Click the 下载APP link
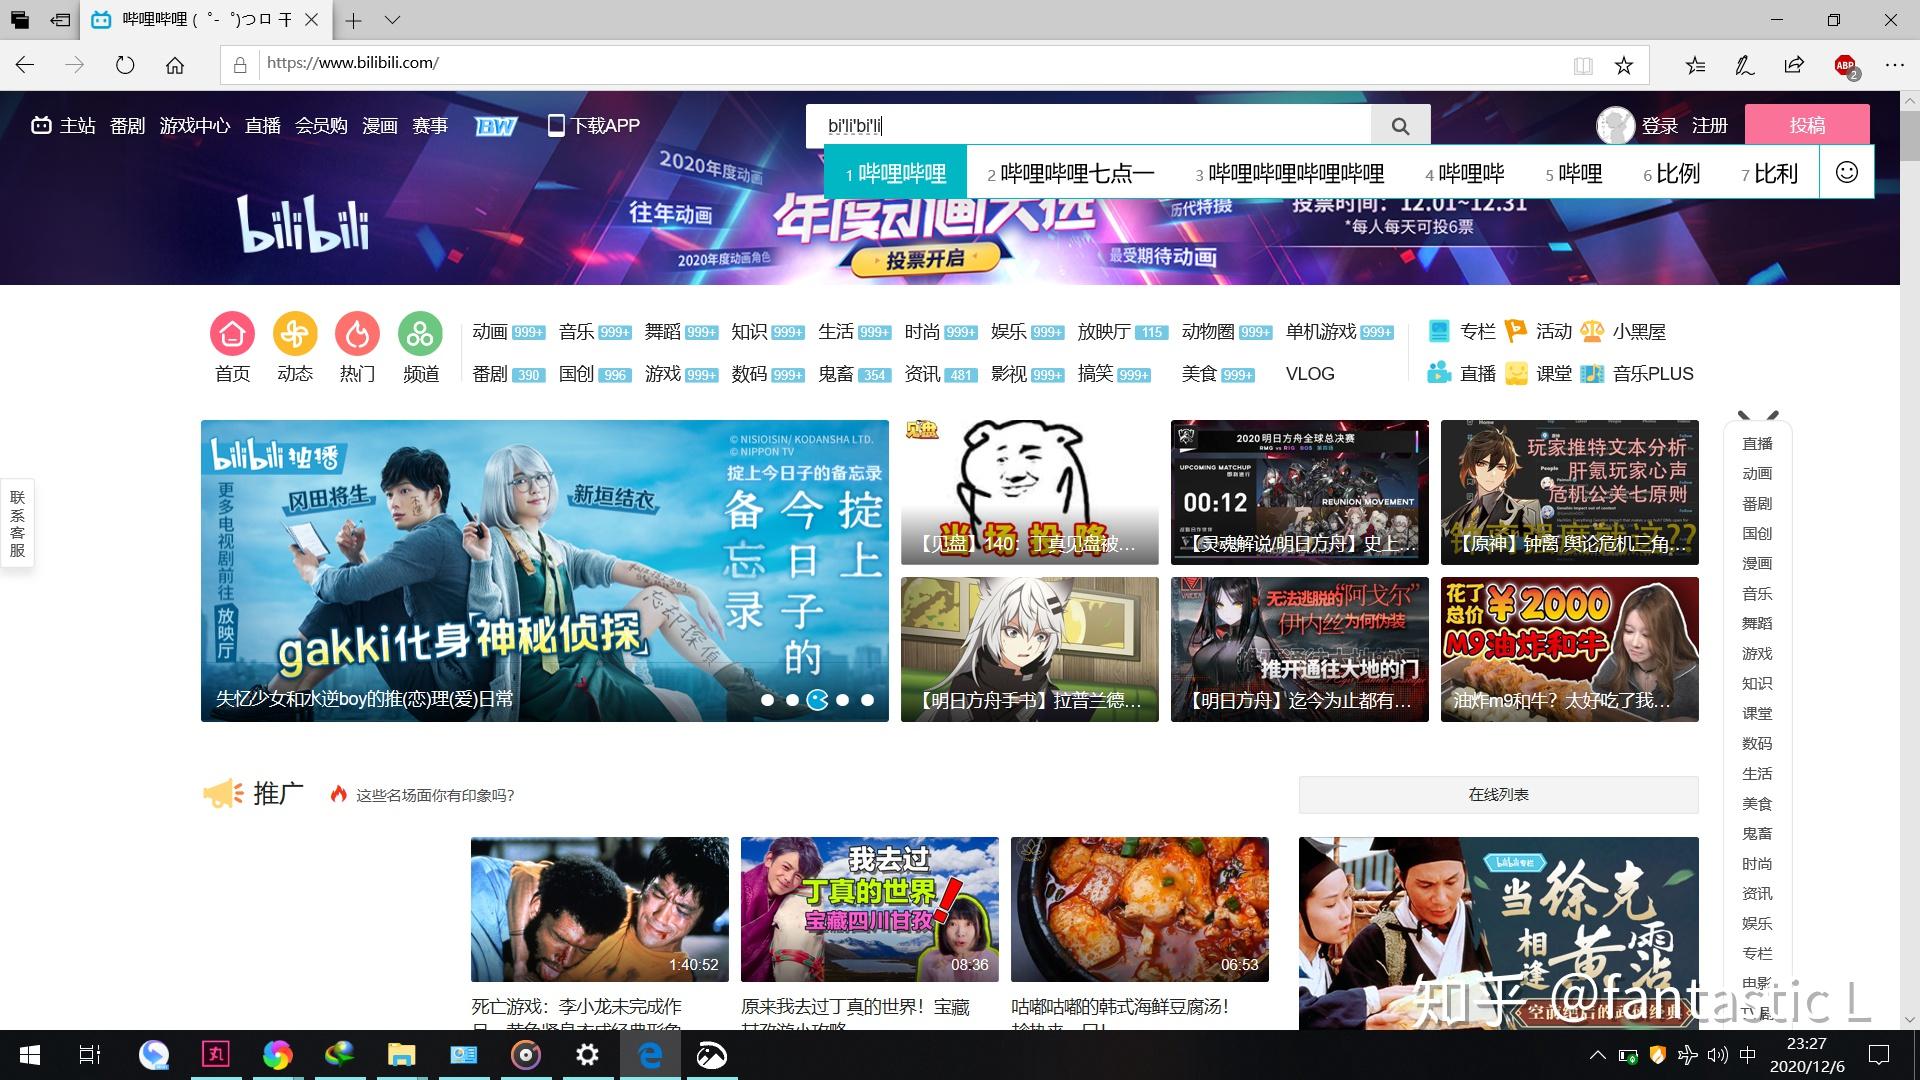 coord(594,126)
